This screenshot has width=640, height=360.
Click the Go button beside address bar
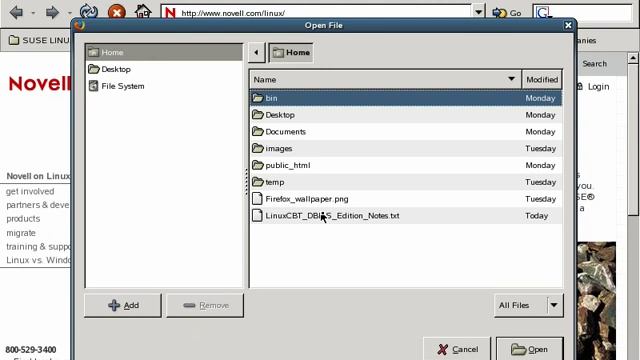[x=507, y=13]
